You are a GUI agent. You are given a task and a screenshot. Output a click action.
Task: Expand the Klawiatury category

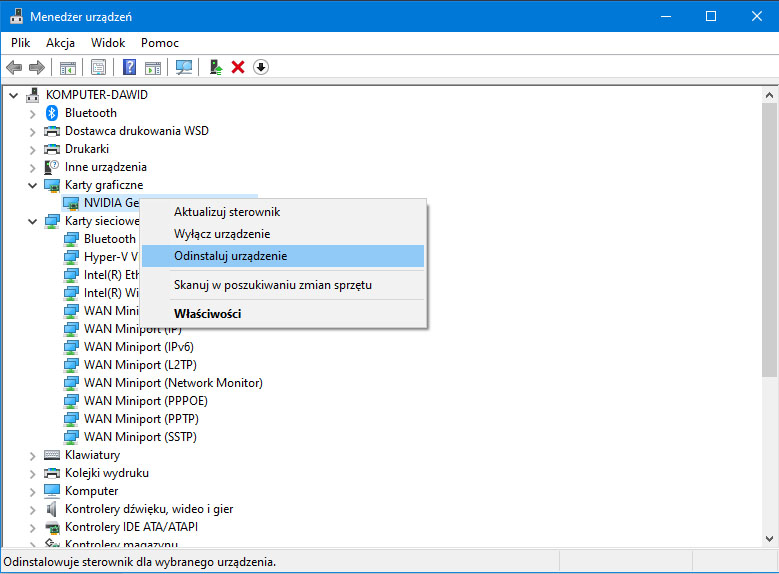pyautogui.click(x=32, y=456)
